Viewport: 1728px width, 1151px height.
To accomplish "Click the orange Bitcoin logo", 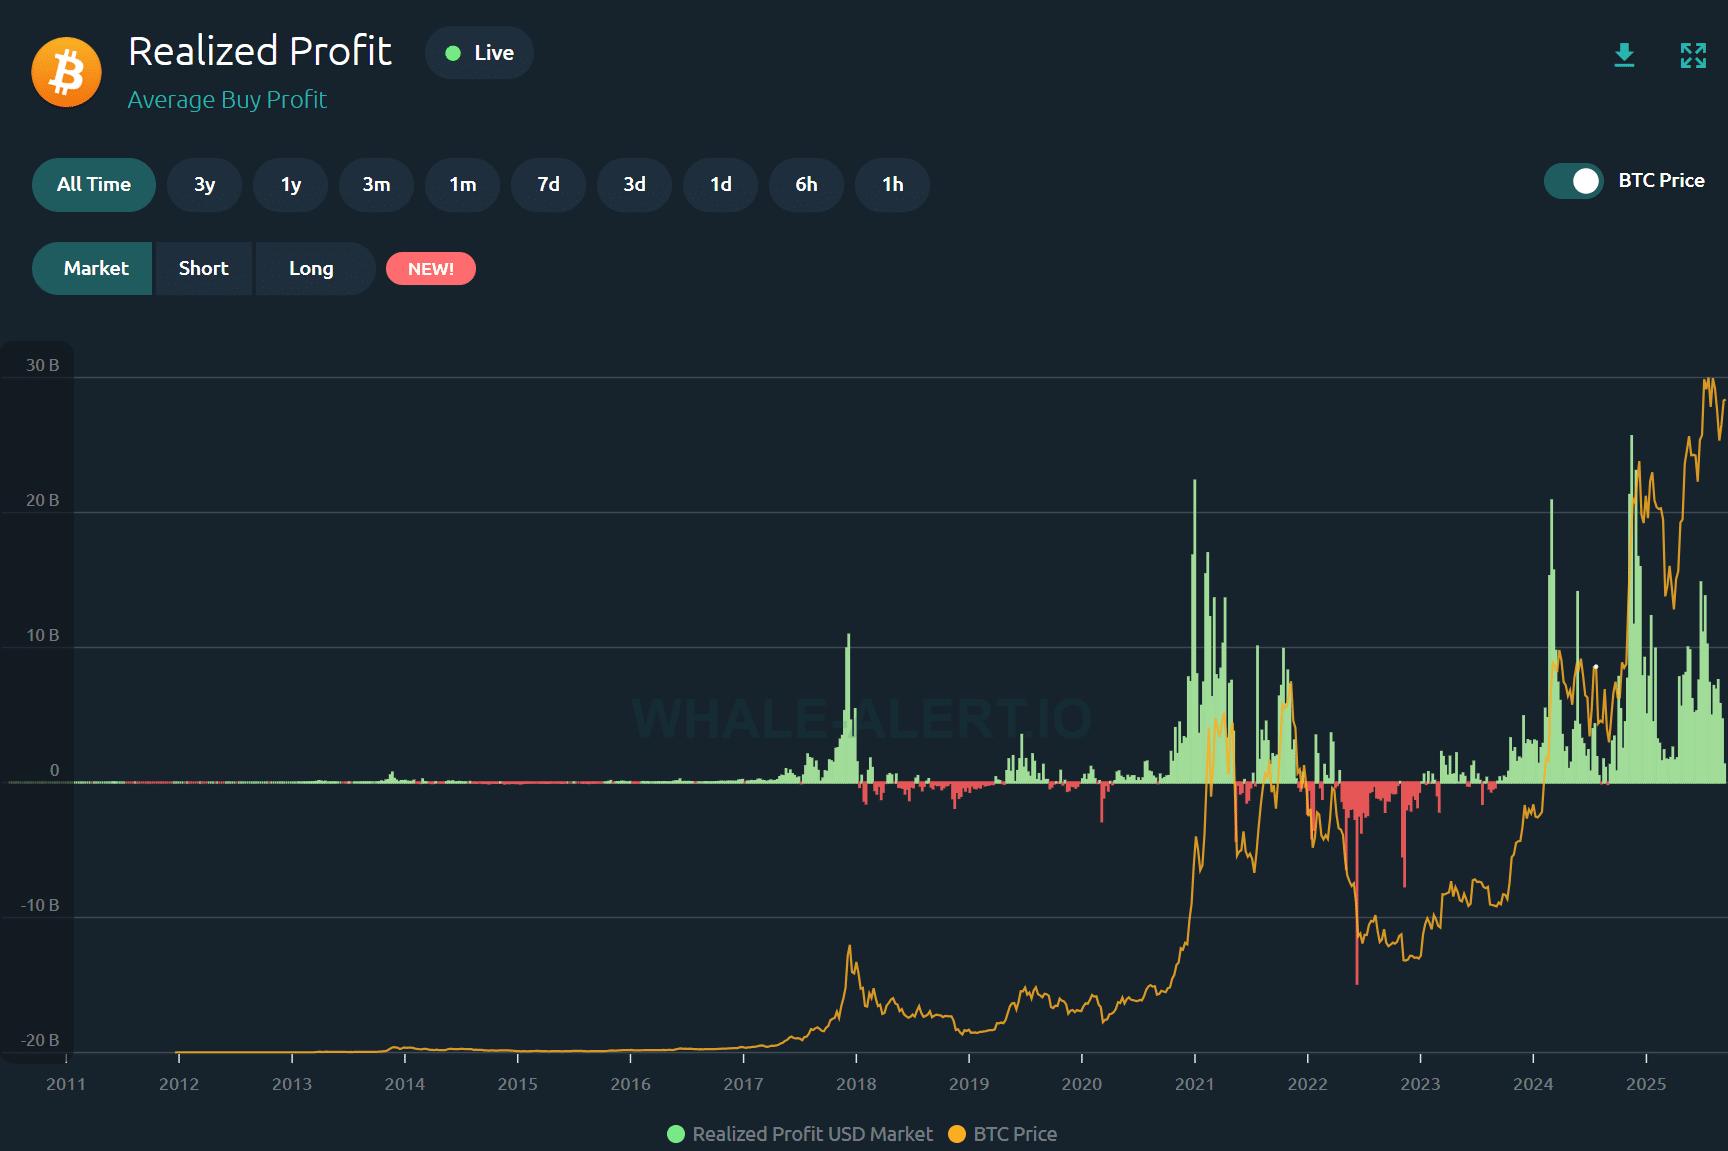I will pos(66,72).
